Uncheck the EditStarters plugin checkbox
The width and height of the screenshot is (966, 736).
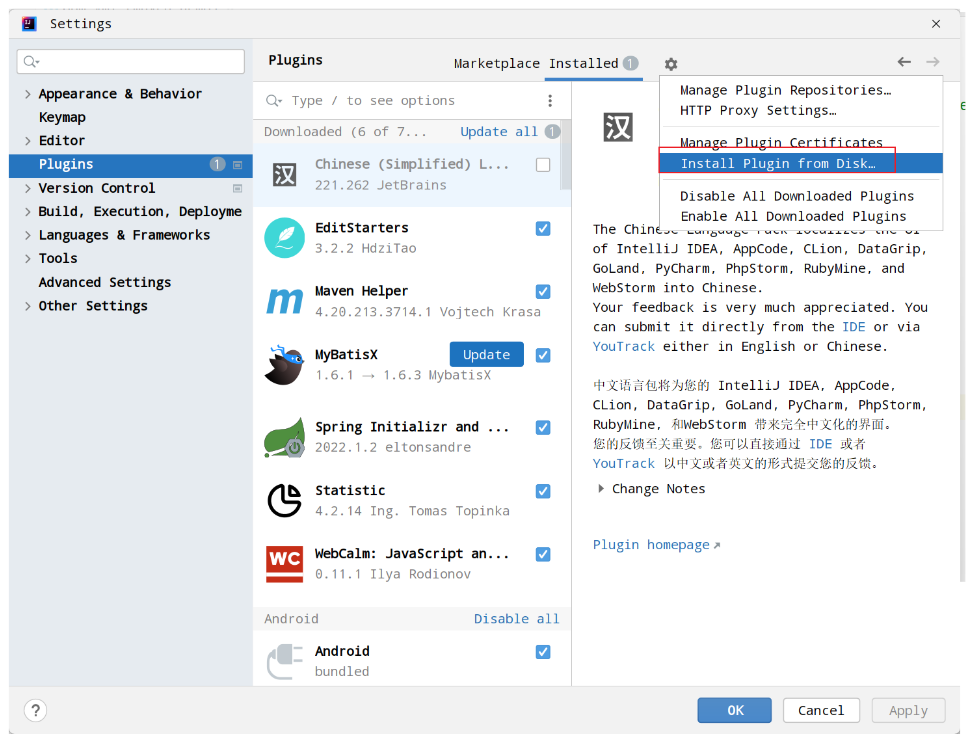(x=543, y=228)
